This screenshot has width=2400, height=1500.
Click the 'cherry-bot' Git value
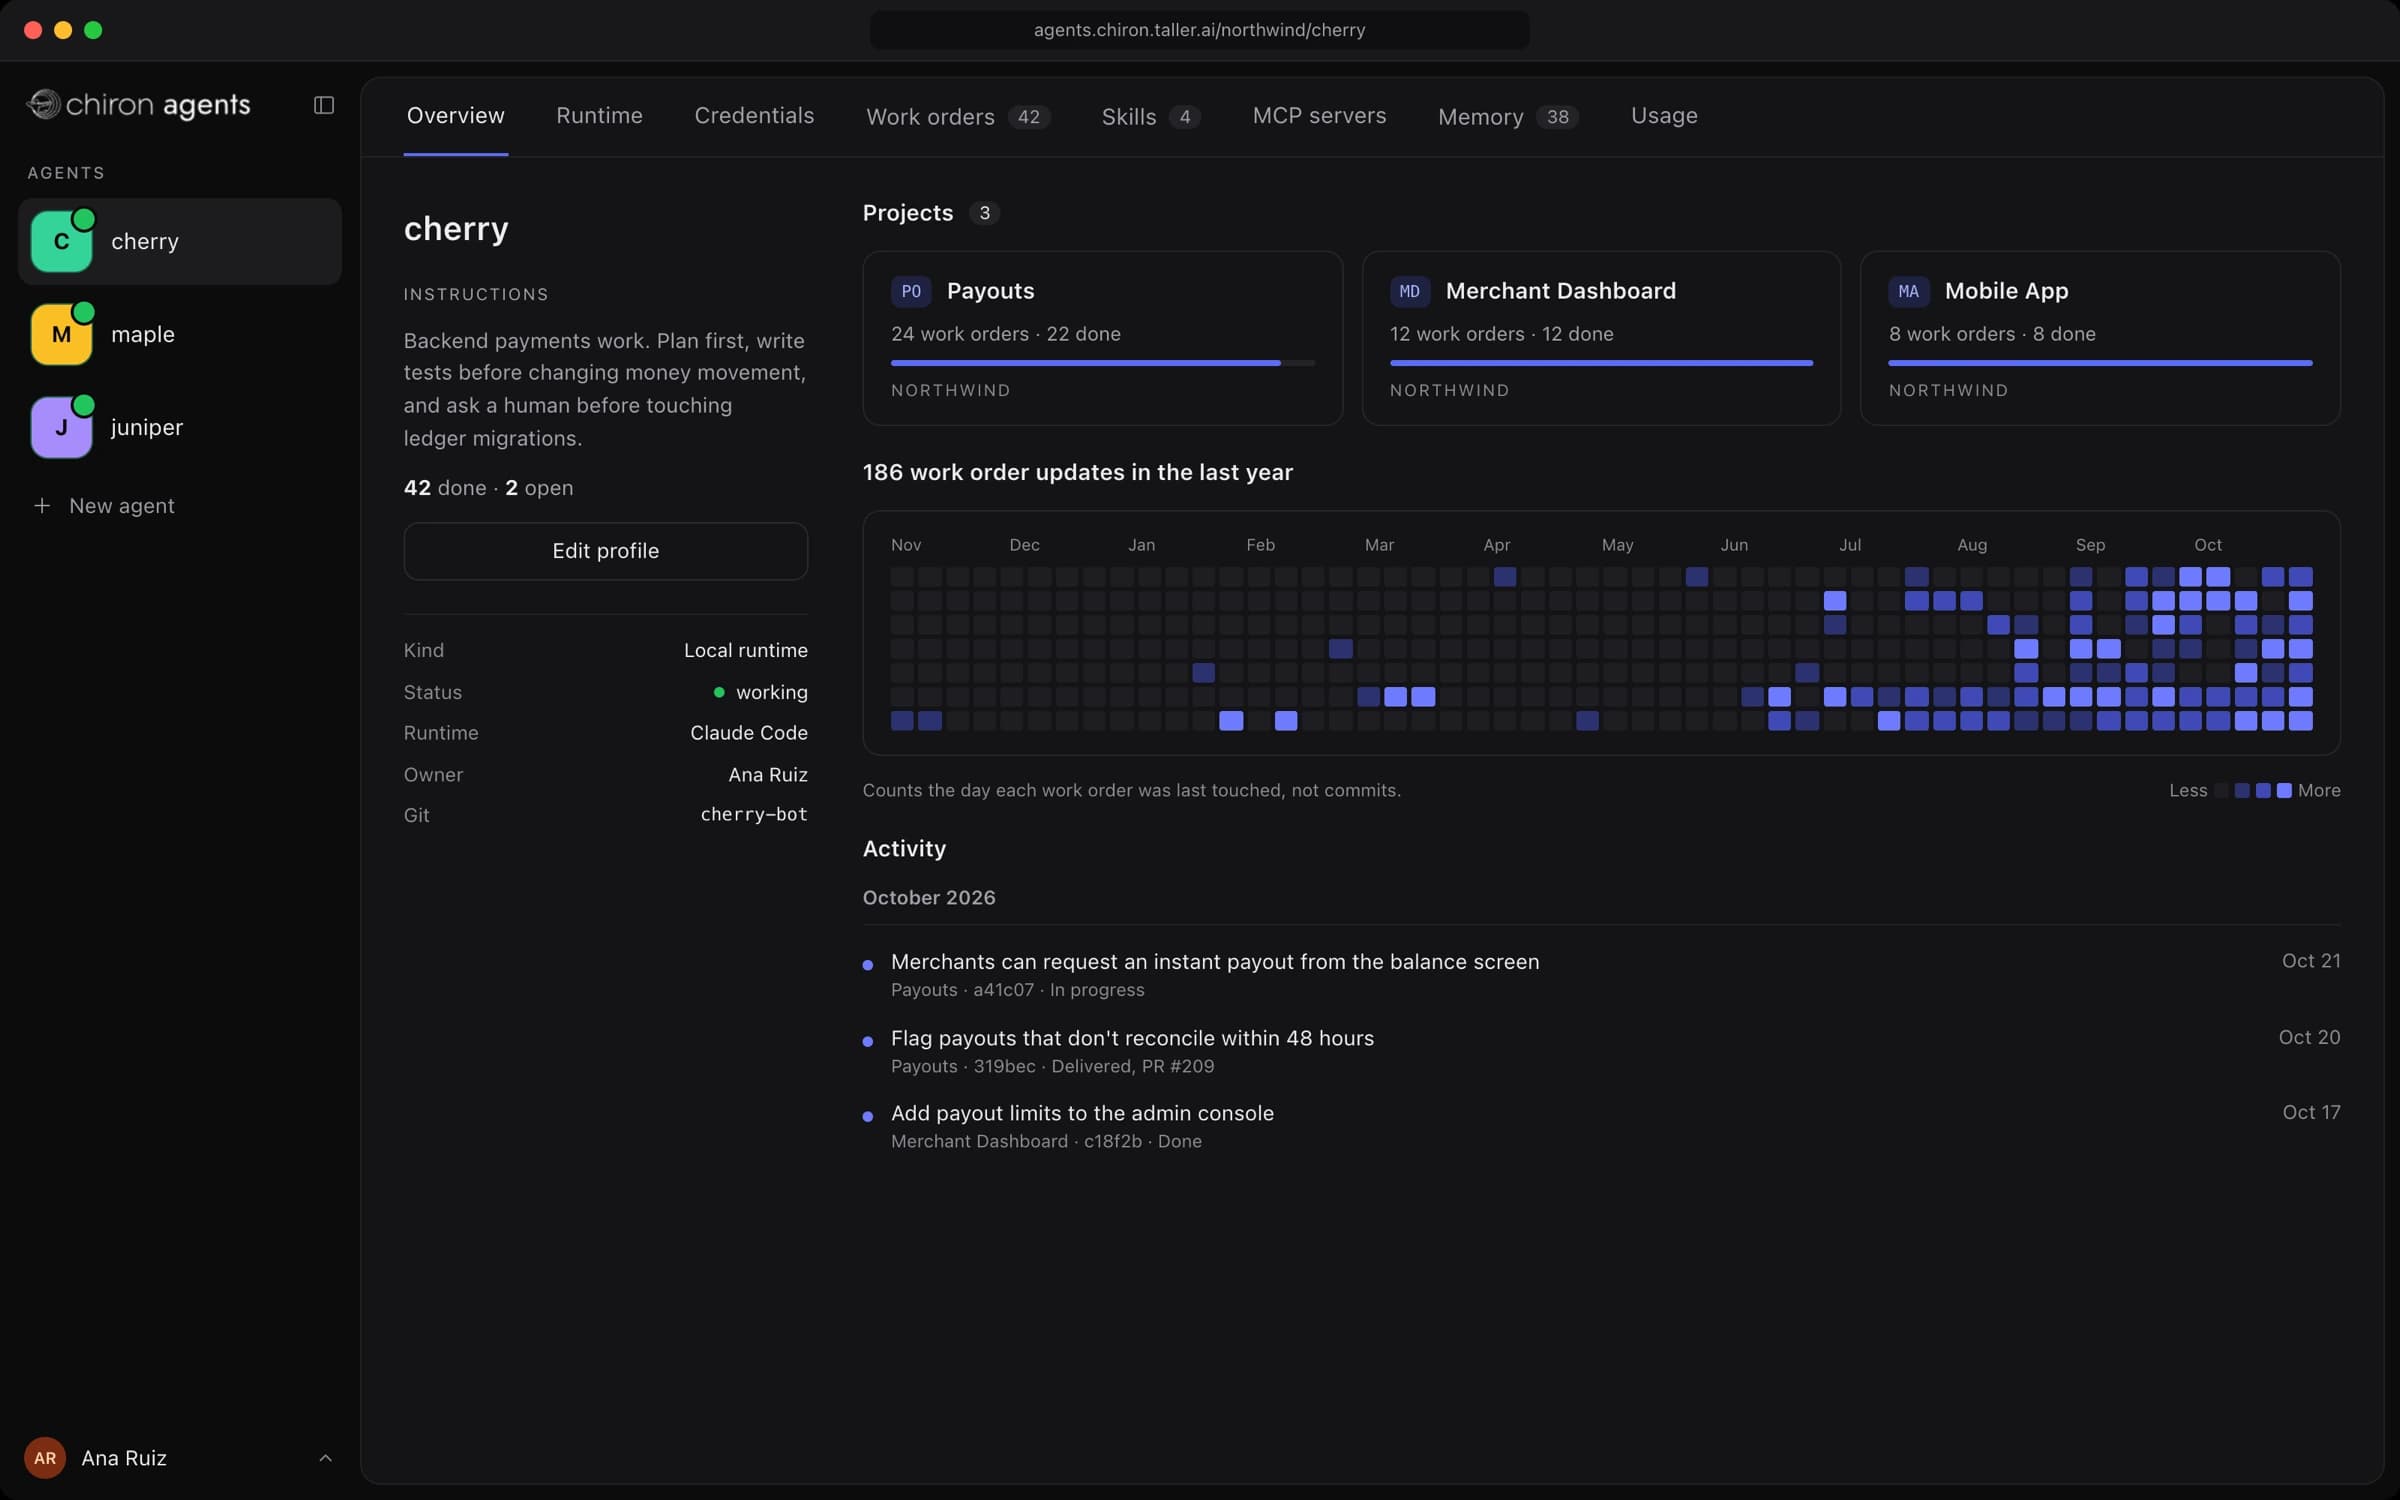point(754,815)
